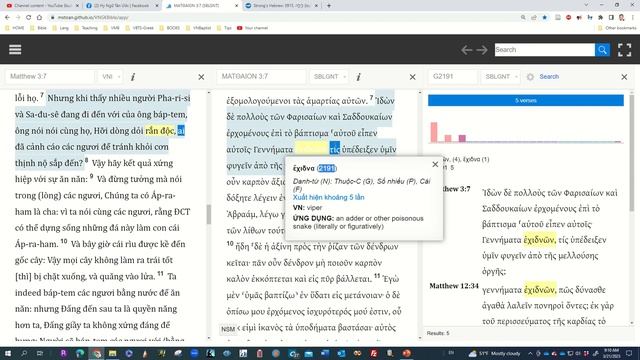Screen dimensions: 640x360
Task: Focus the top Search box
Action: point(544,50)
